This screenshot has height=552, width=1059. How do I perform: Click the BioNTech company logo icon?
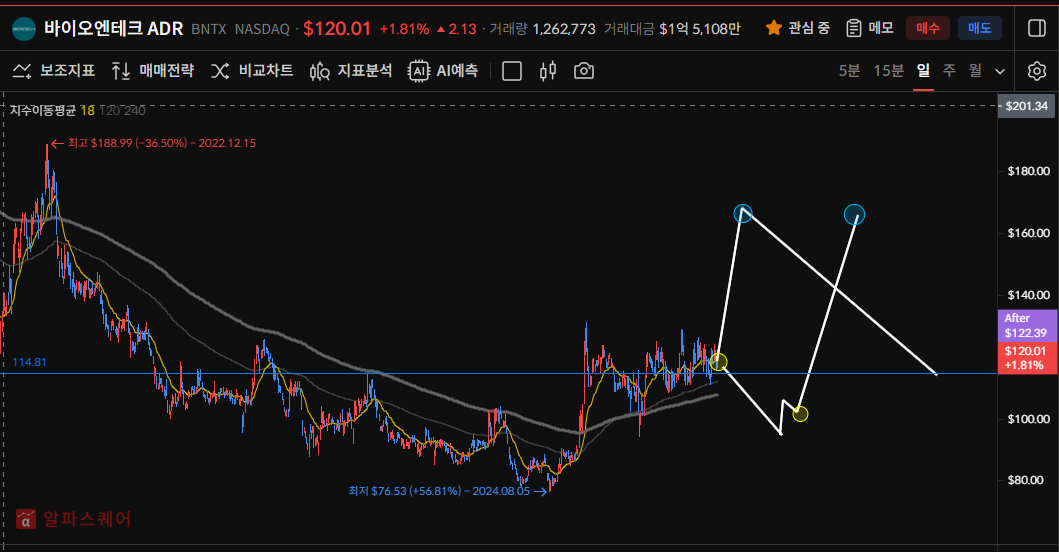pos(24,28)
